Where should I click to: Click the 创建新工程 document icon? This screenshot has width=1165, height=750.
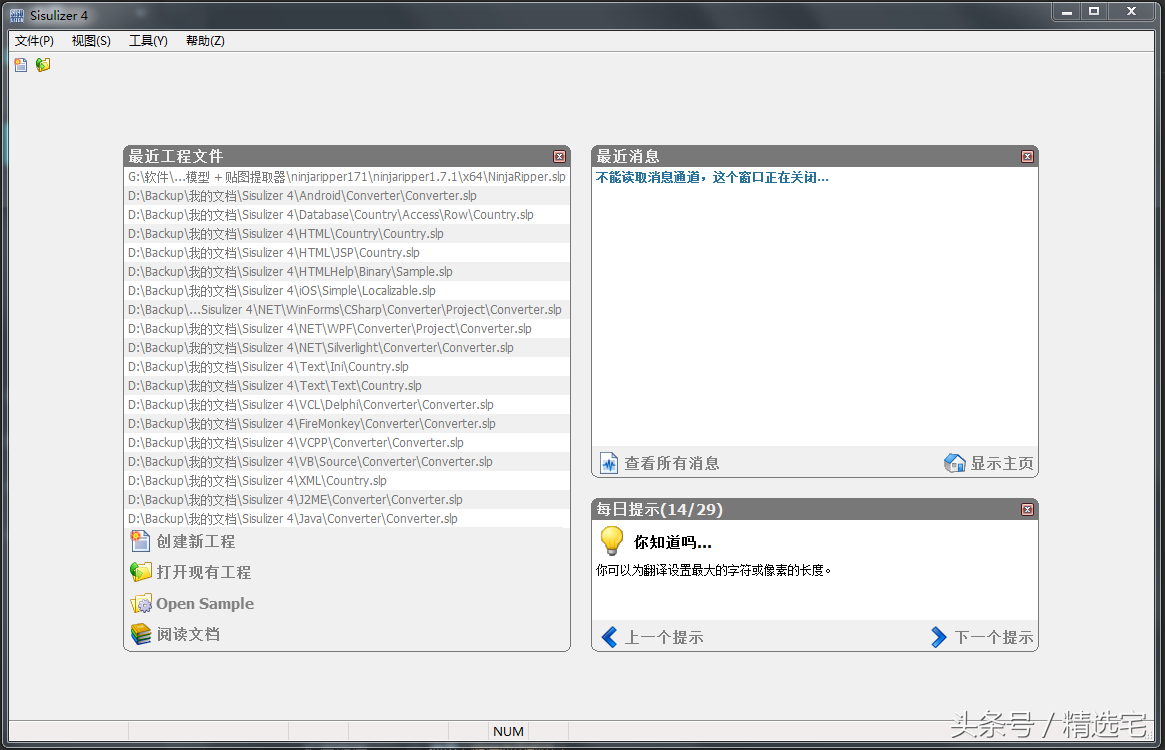(x=140, y=541)
